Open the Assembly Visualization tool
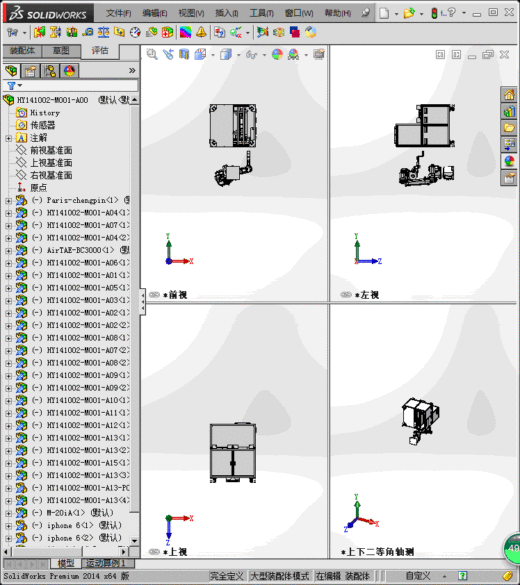This screenshot has width=520, height=585. click(151, 32)
